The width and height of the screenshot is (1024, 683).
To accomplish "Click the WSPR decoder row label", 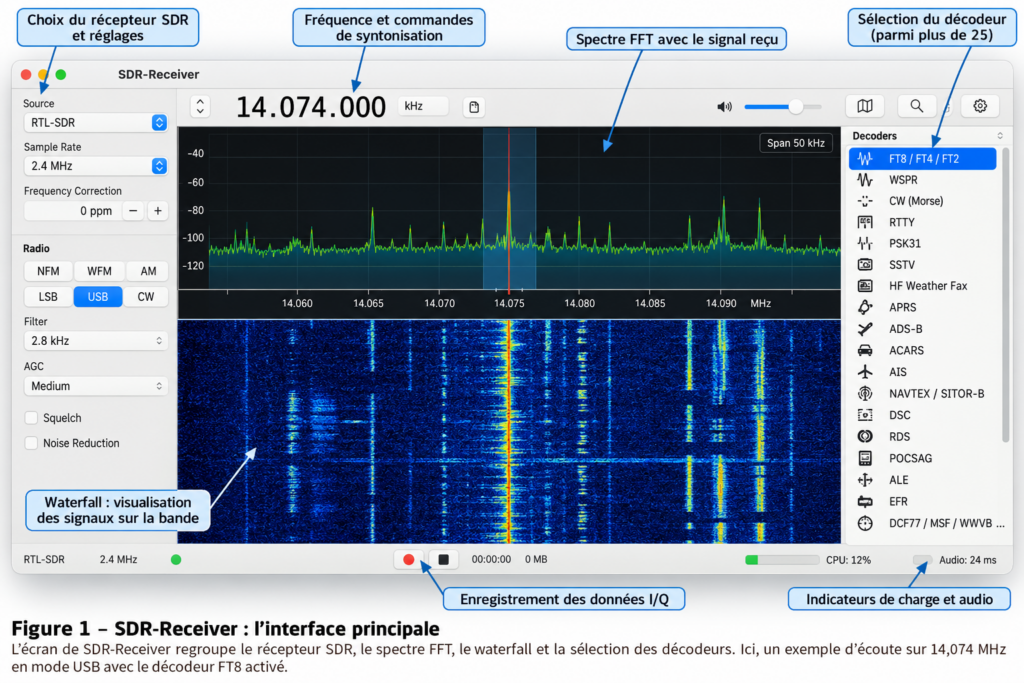I will click(903, 180).
